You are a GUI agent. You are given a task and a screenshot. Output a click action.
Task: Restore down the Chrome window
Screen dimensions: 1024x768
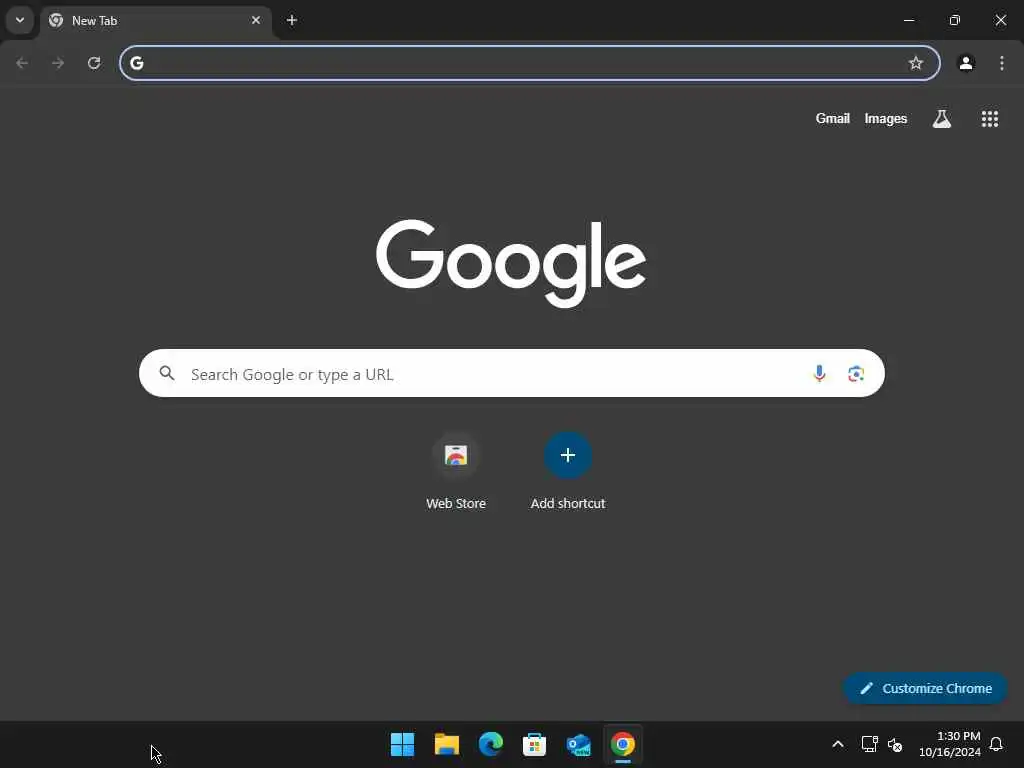click(954, 20)
